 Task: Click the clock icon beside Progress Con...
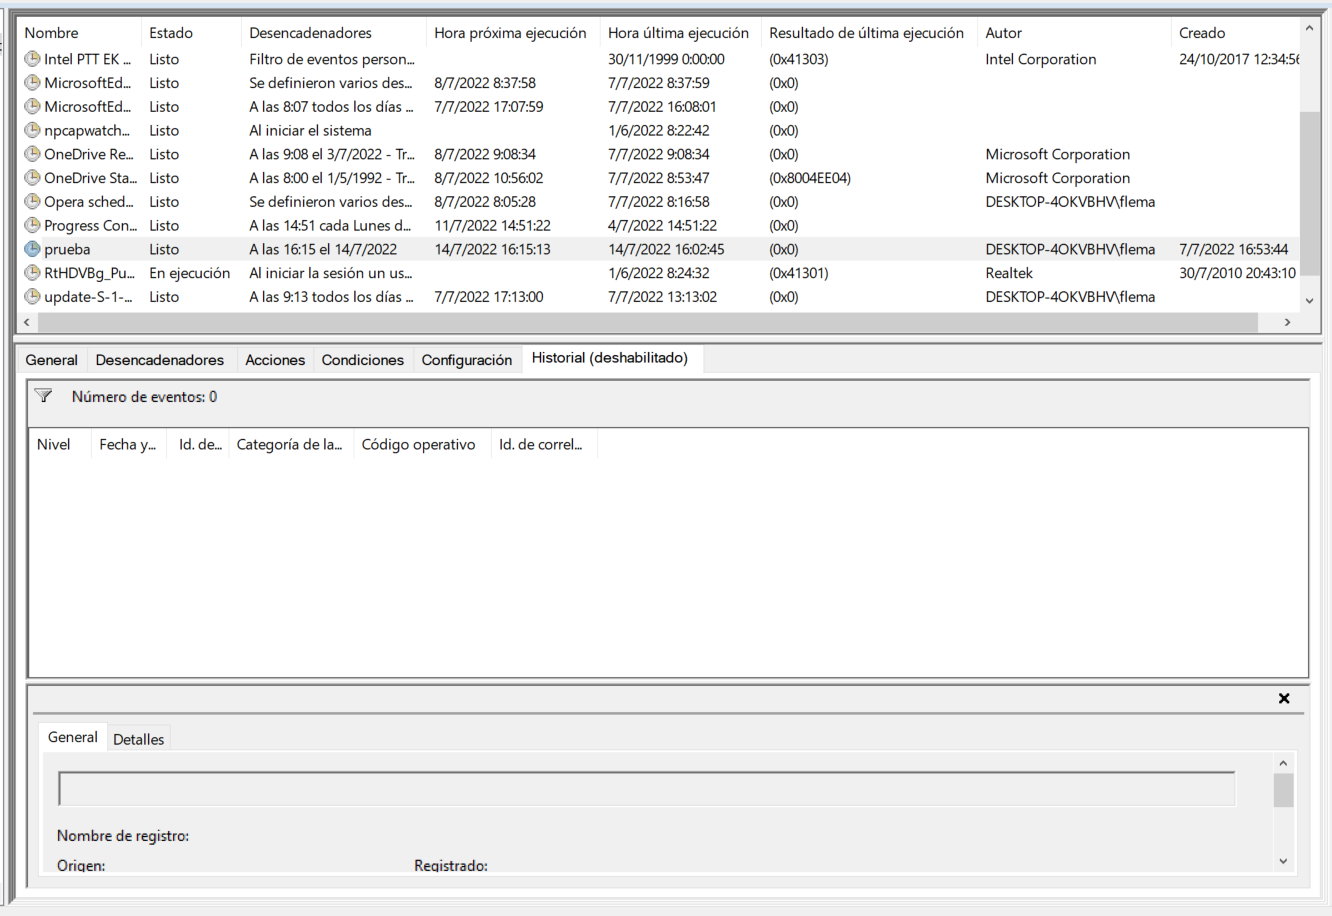tap(31, 225)
